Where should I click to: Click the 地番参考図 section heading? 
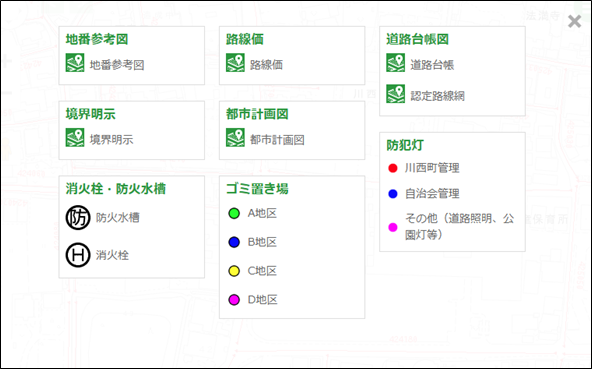(97, 39)
